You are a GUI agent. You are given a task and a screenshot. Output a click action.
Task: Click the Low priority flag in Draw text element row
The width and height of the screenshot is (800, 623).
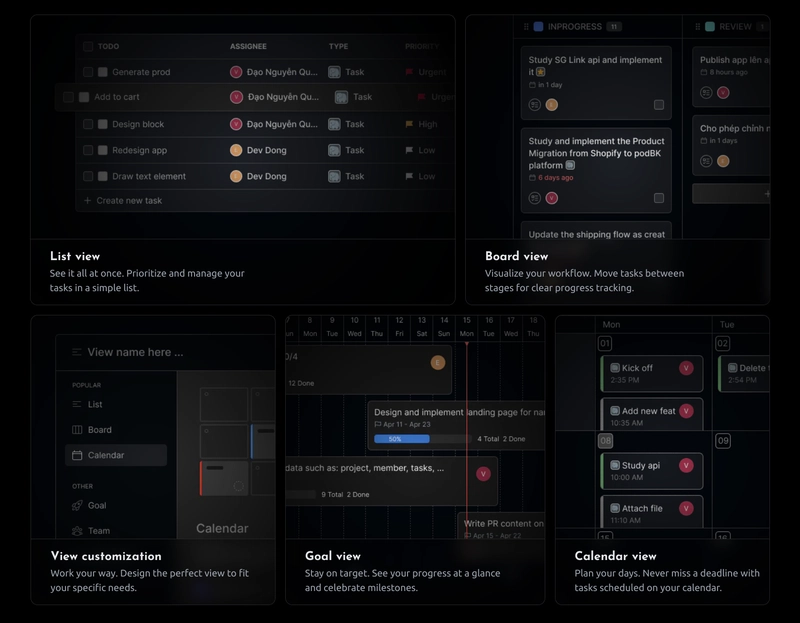point(409,176)
